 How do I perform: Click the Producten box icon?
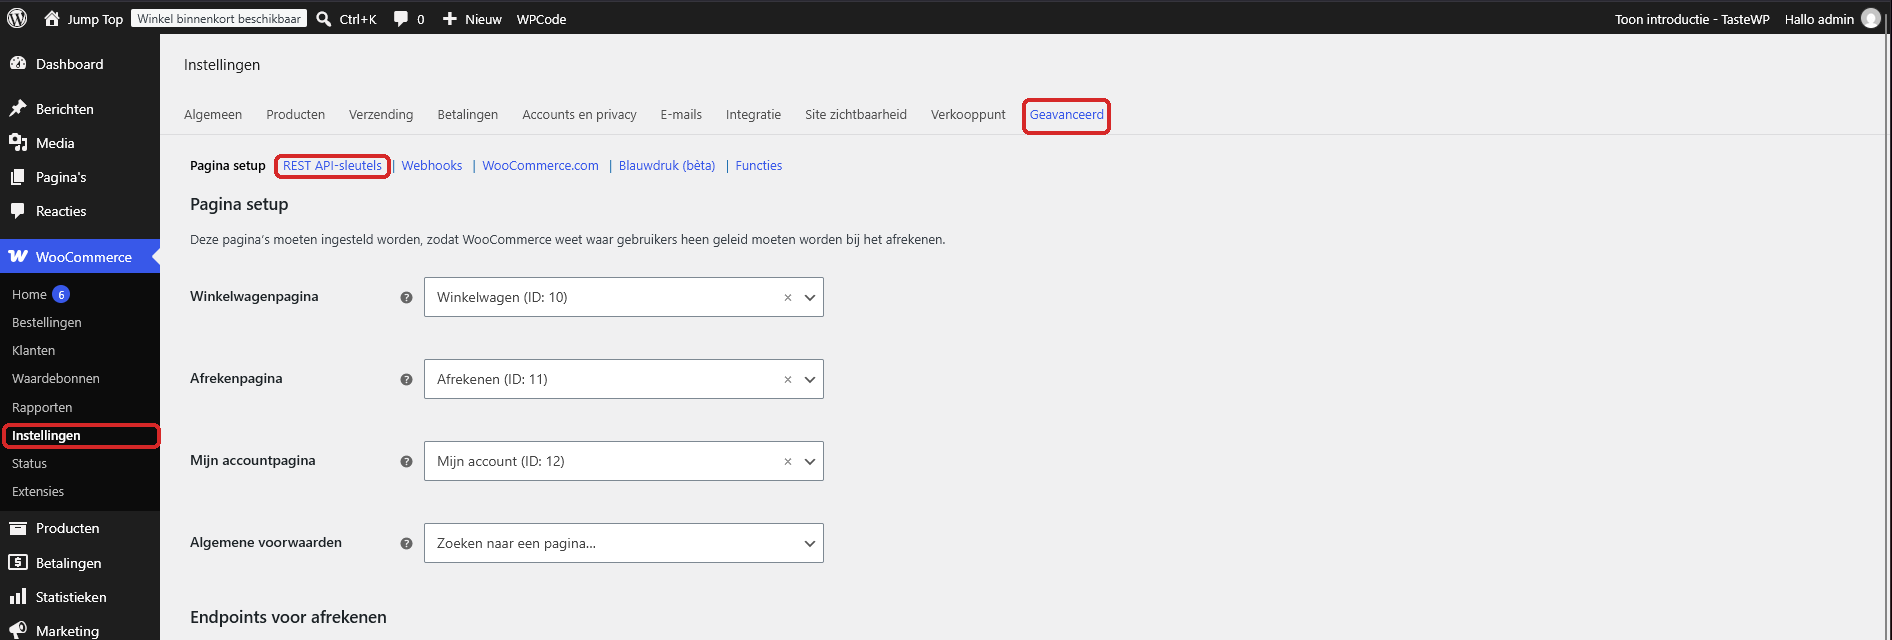click(18, 528)
